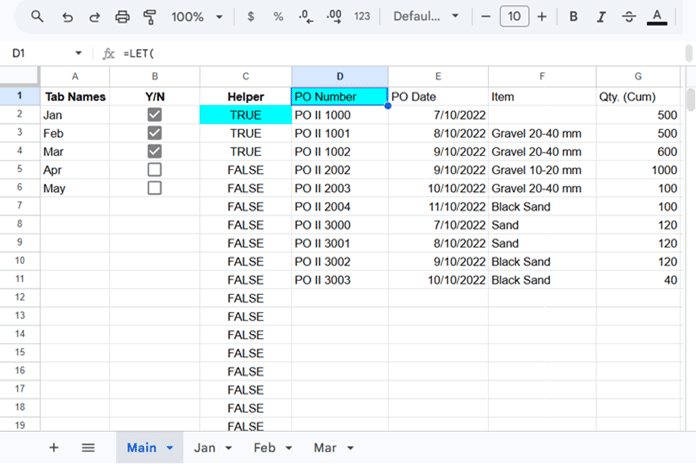Select column E header
Screen dimensions: 696x464
tap(438, 76)
